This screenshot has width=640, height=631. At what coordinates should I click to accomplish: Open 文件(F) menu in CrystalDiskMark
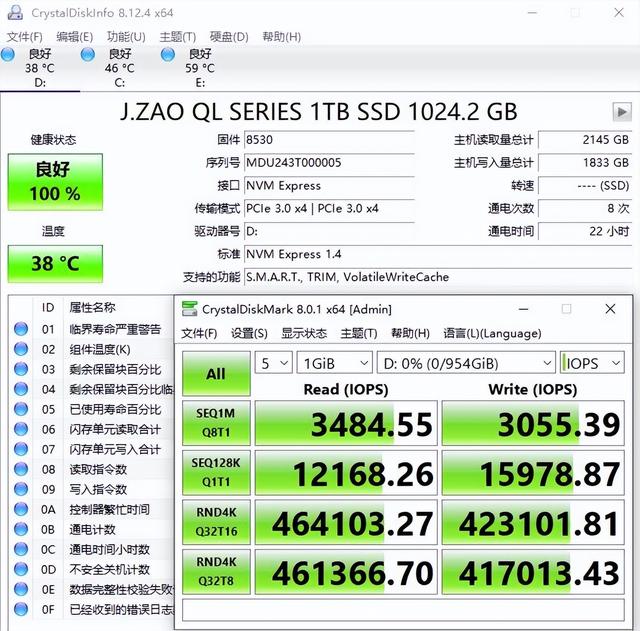point(199,333)
